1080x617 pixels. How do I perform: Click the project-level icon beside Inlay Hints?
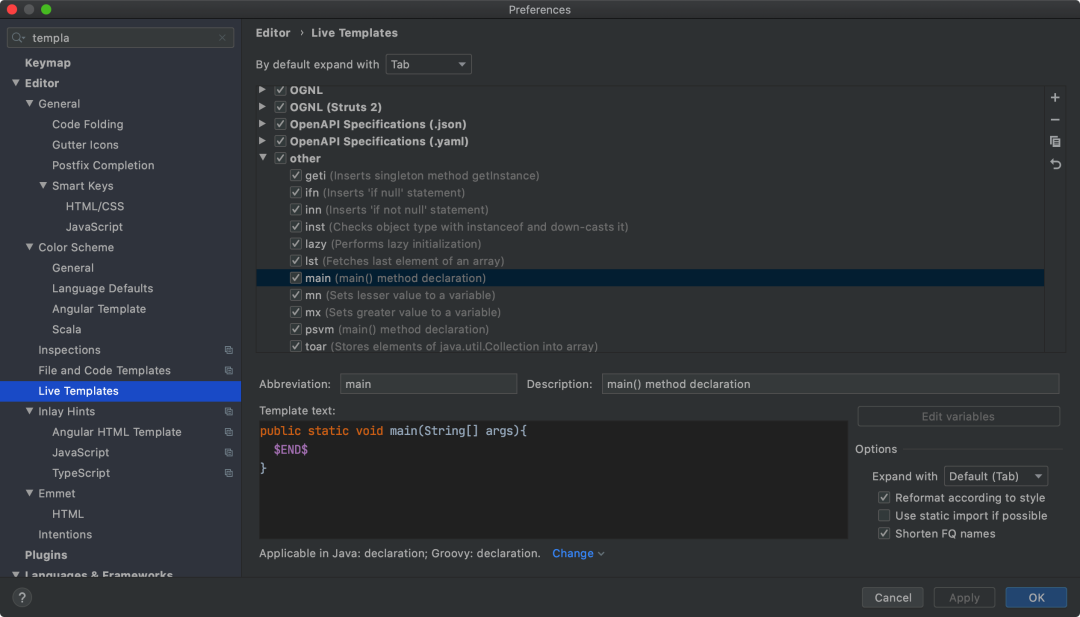[228, 412]
